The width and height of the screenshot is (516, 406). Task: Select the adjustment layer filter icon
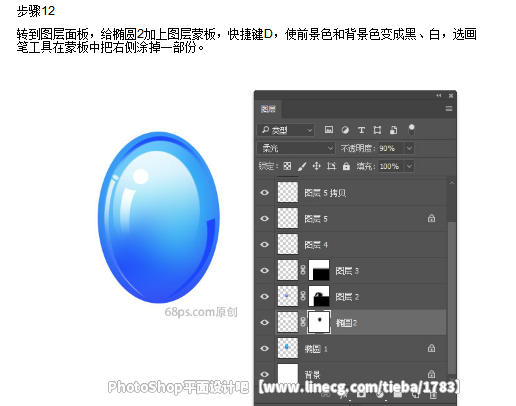point(345,130)
